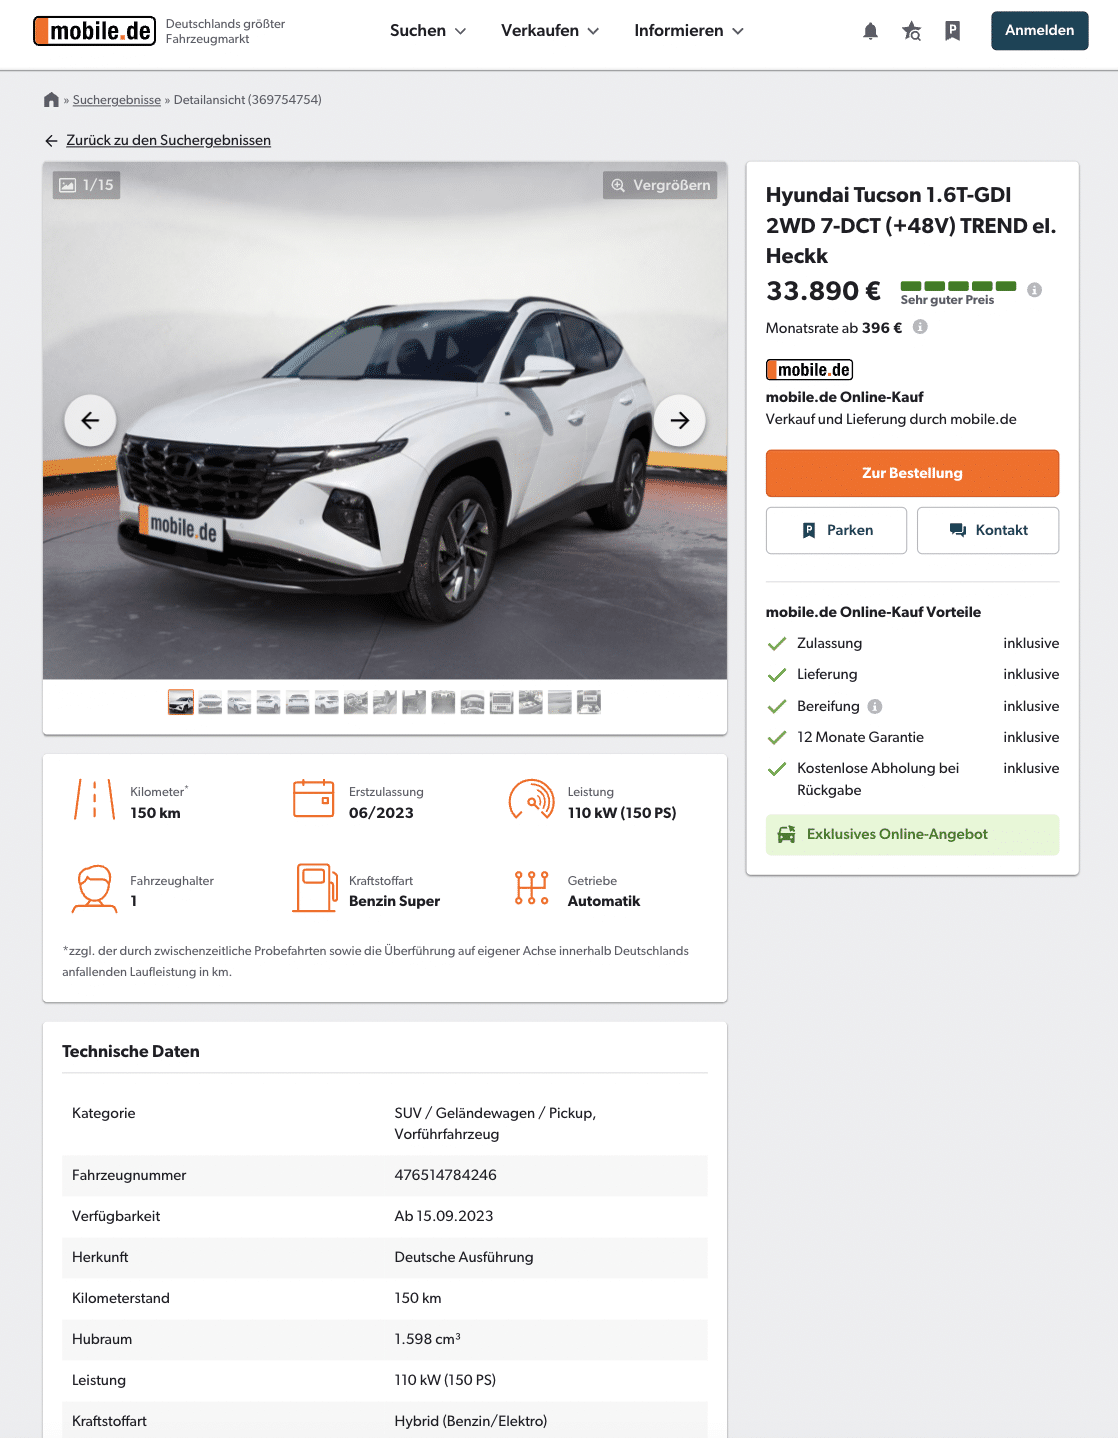The image size is (1118, 1438).
Task: Open saved searches star icon
Action: (x=911, y=31)
